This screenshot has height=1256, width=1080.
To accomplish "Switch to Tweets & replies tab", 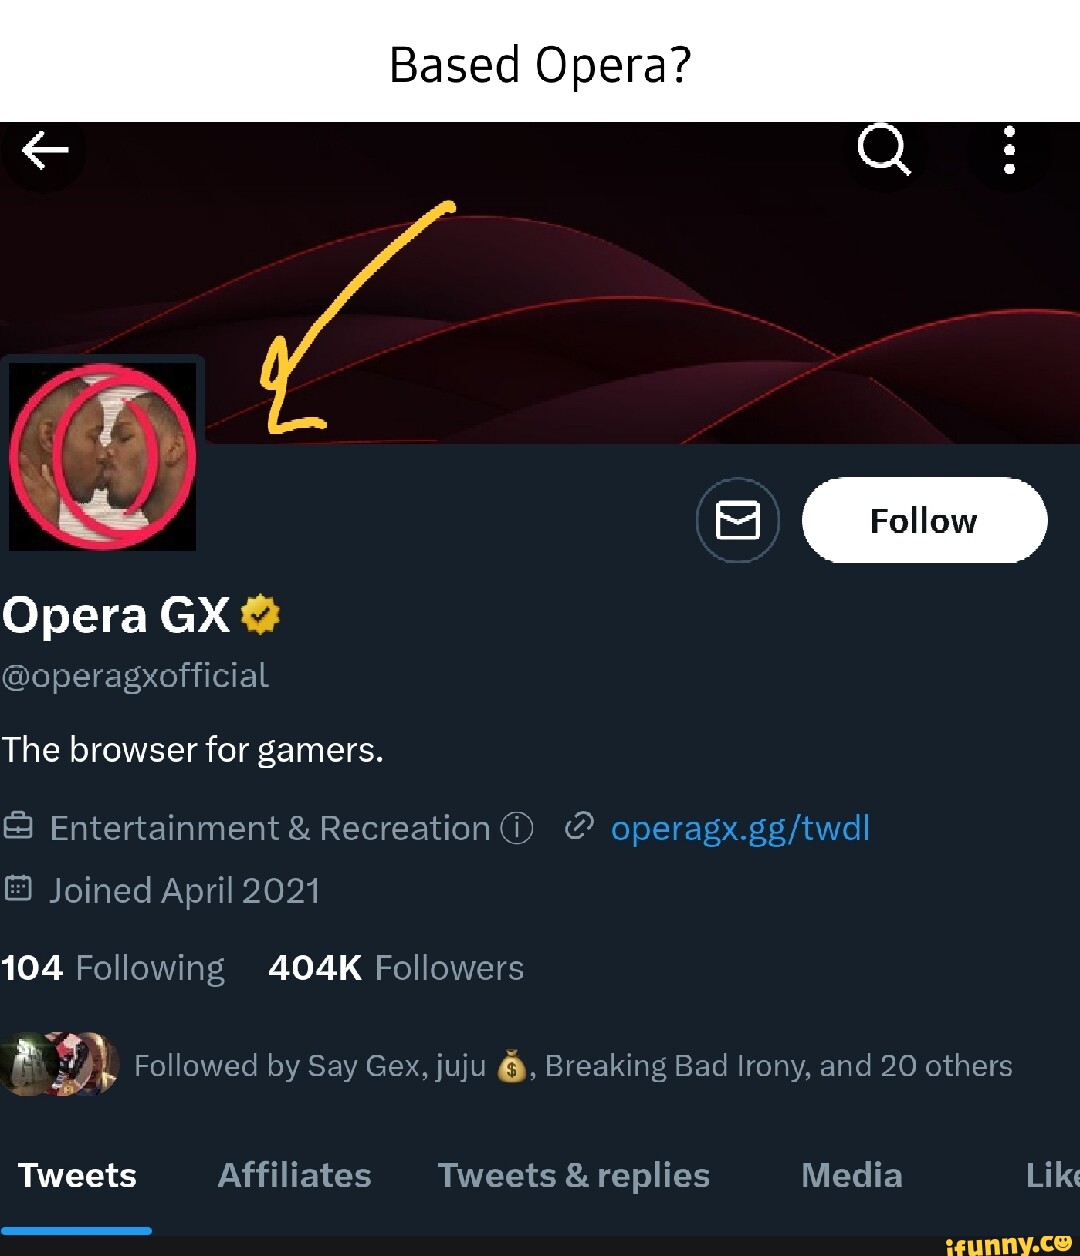I will [573, 1175].
